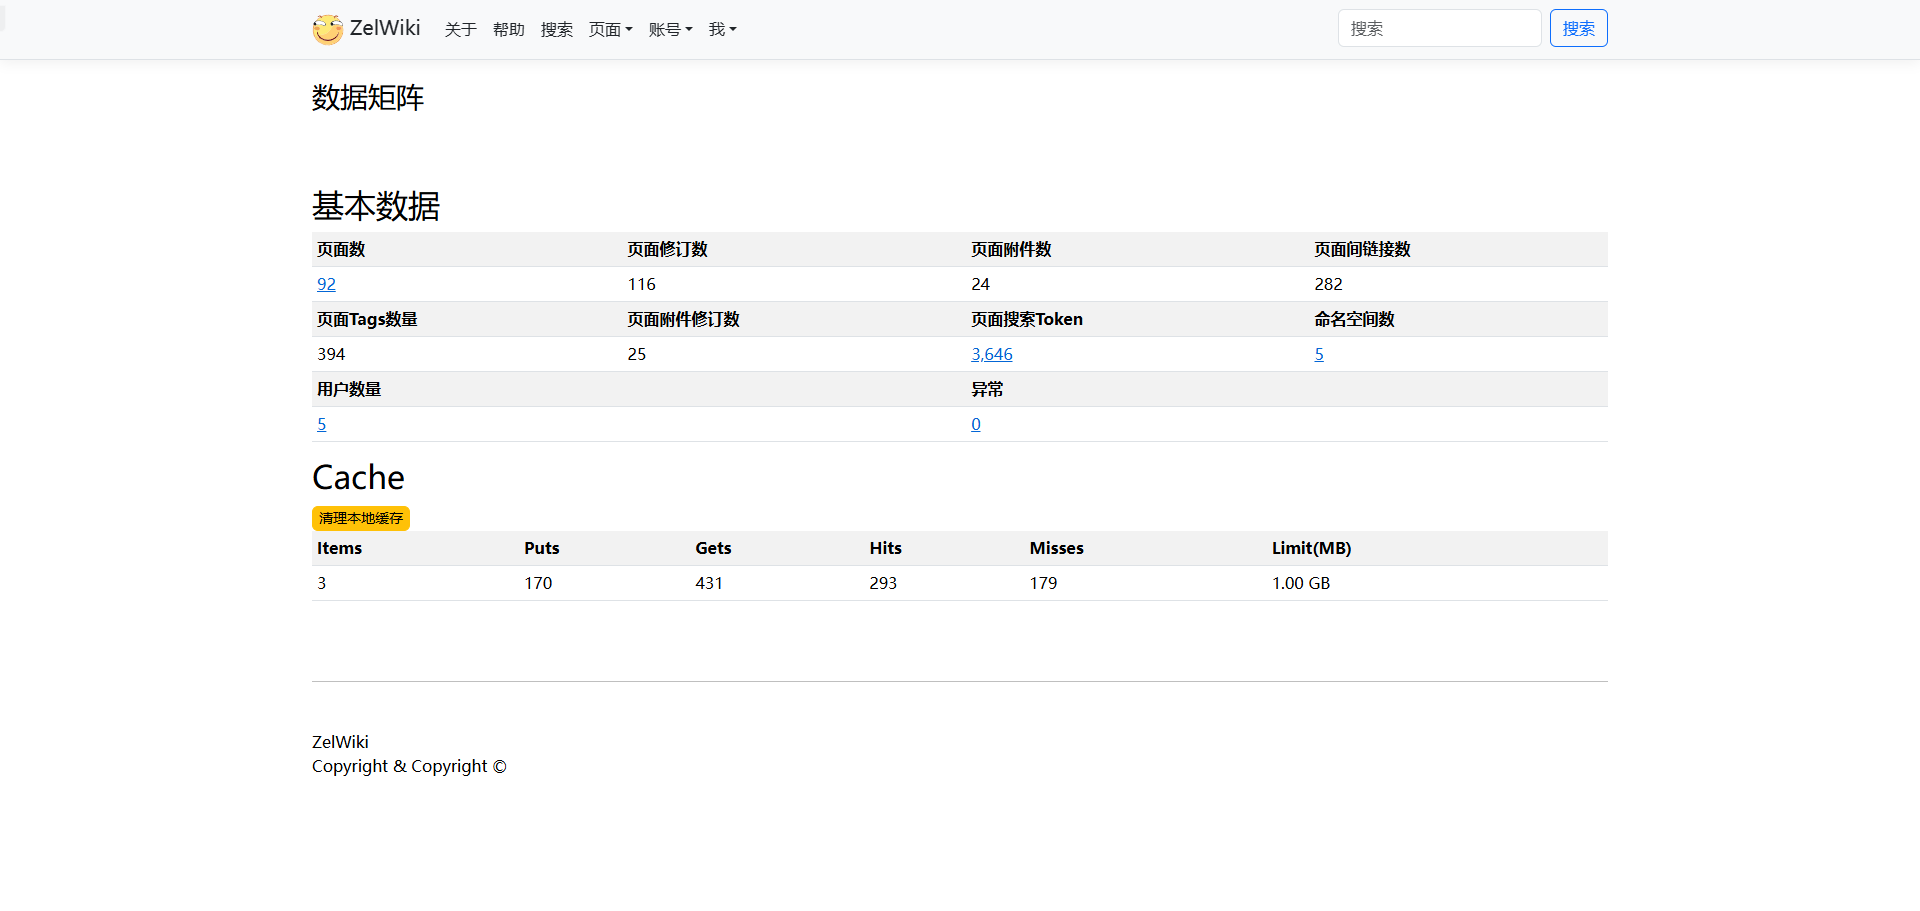The height and width of the screenshot is (911, 1920).
Task: Open the page count link 92
Action: click(x=326, y=284)
